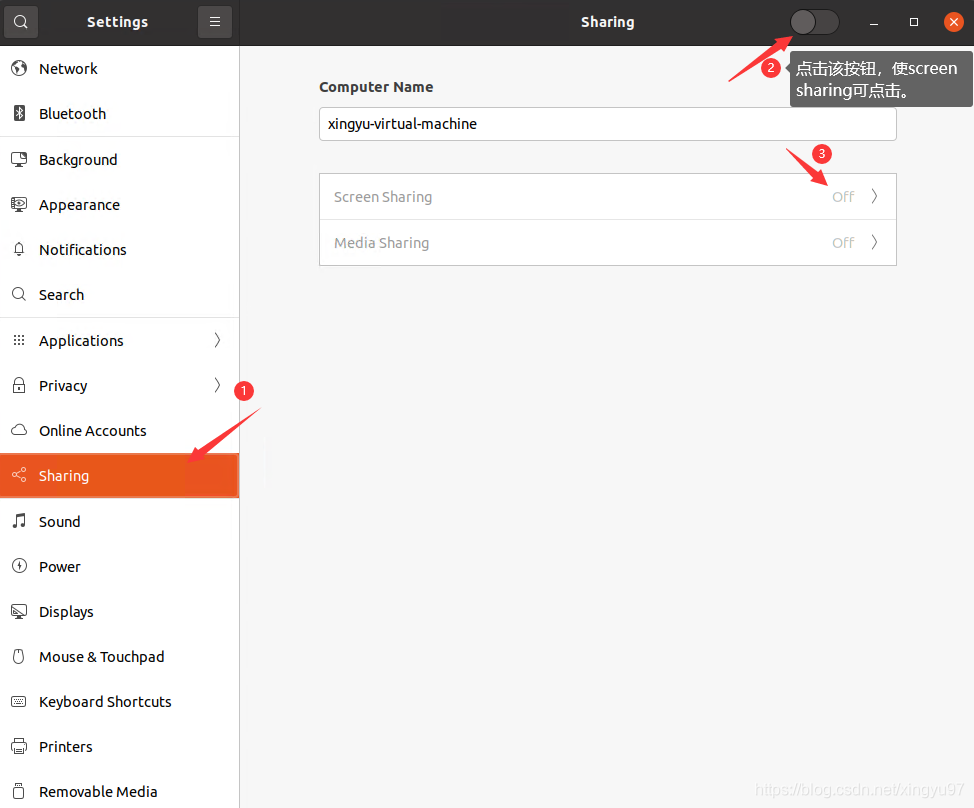Click the Online Accounts cloud icon
This screenshot has width=974, height=808.
19,430
